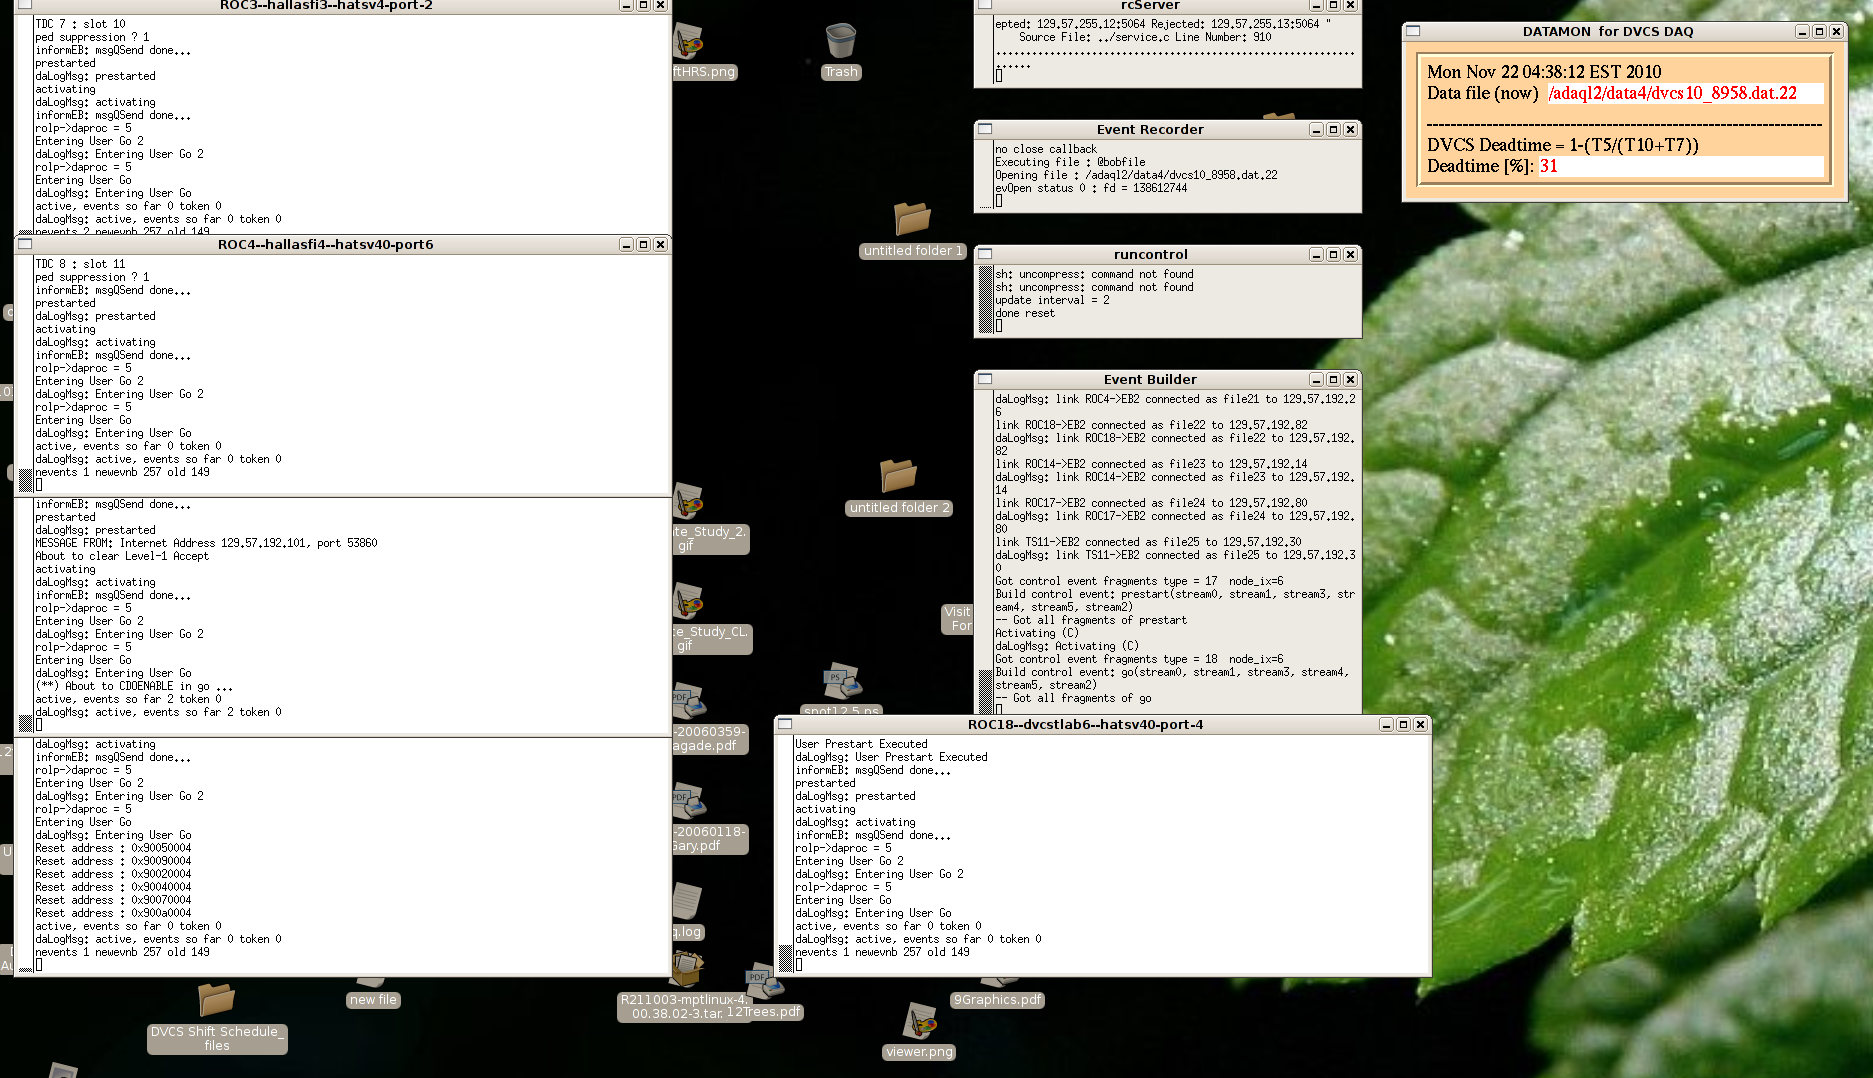Screen dimensions: 1873x1078
Task: Click 'done reset' line in runcontrol
Action: 1025,313
